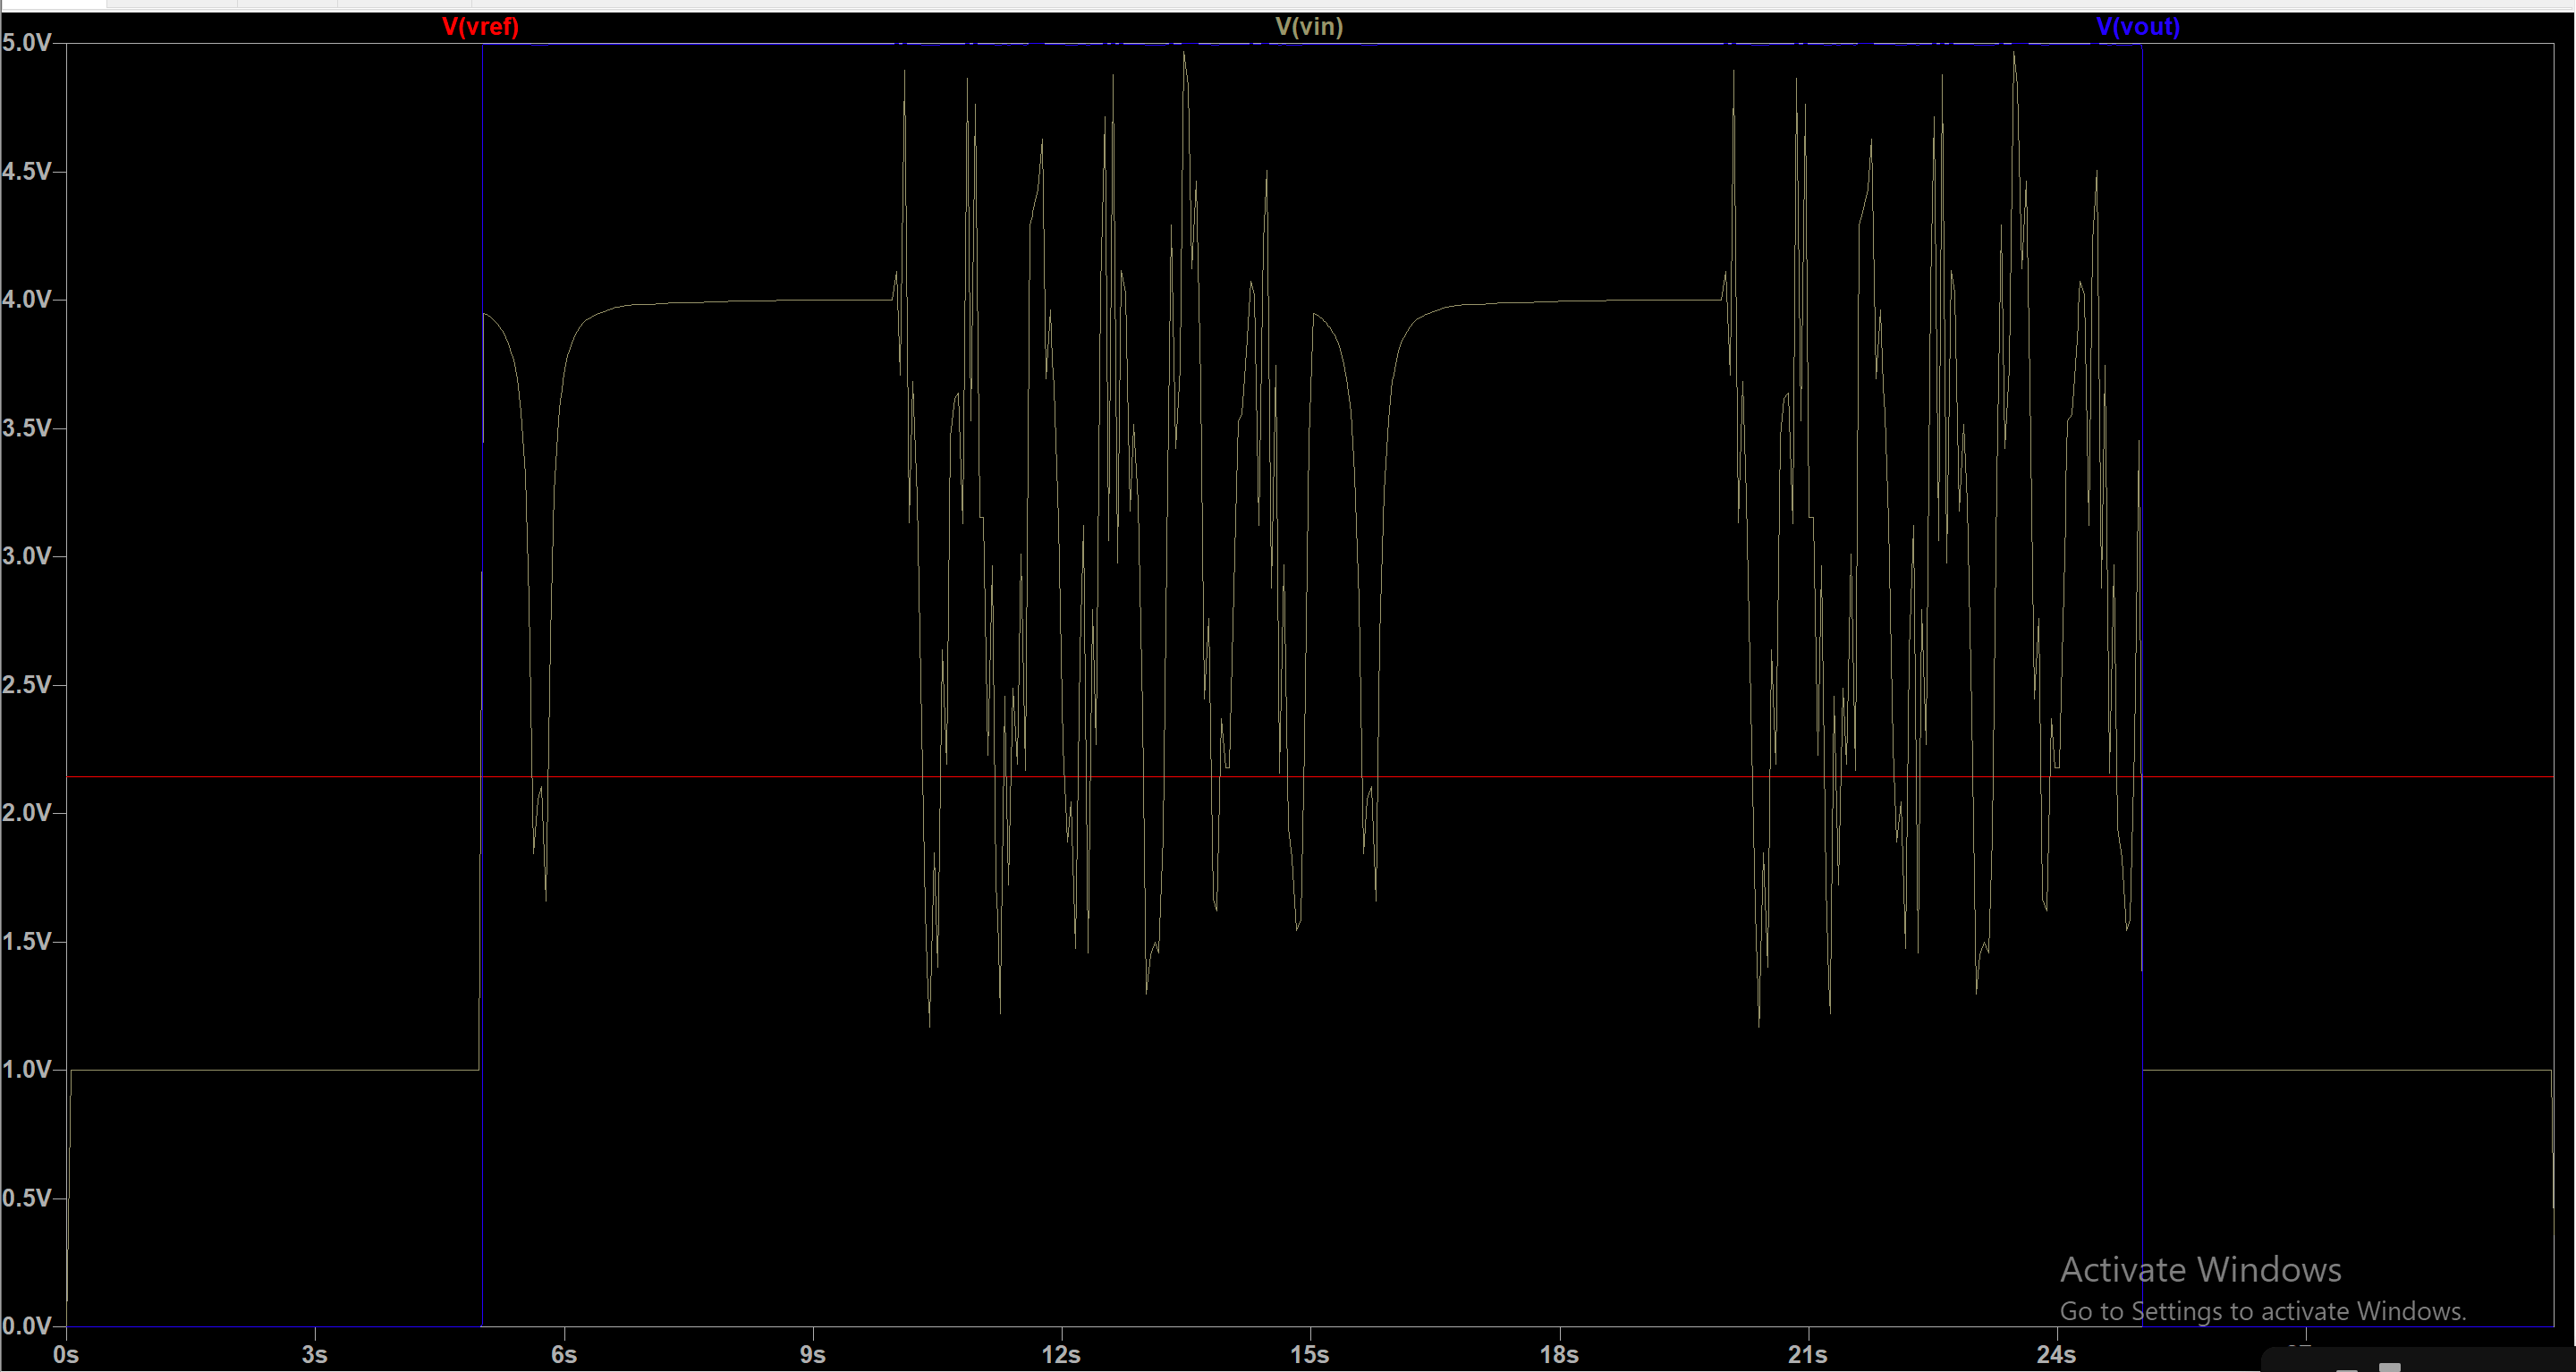Viewport: 2576px width, 1372px height.
Task: Click the V(vref) trace label
Action: [480, 27]
